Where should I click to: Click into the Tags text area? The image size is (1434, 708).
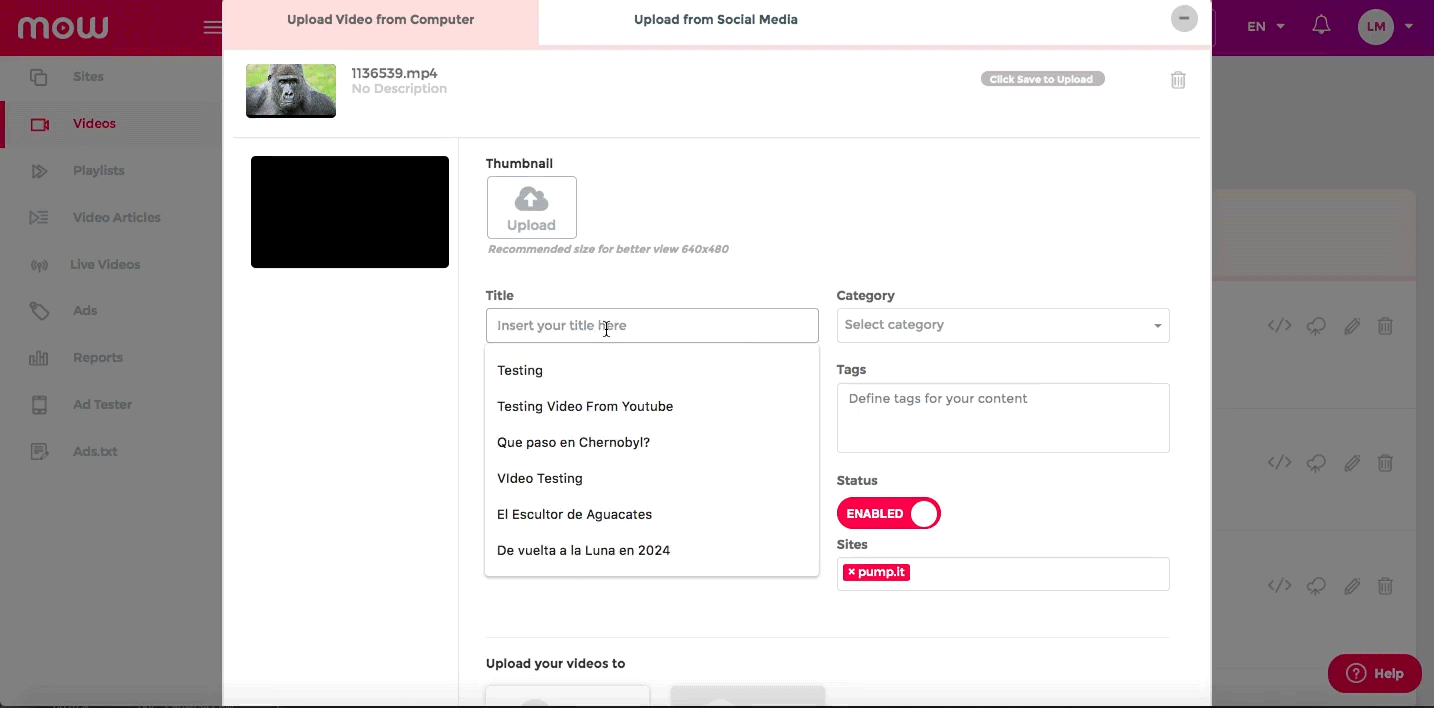coord(1002,417)
